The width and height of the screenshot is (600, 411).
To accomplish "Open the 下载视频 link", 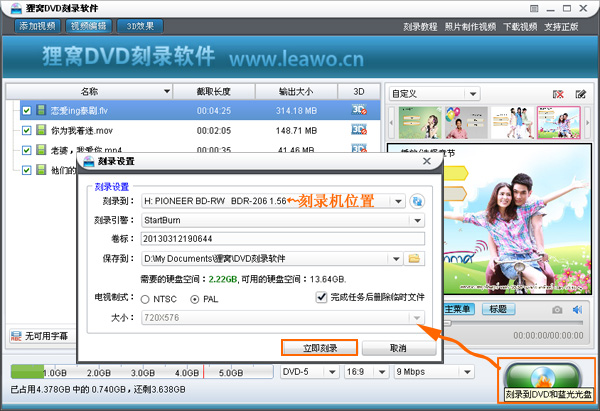I will [x=520, y=27].
